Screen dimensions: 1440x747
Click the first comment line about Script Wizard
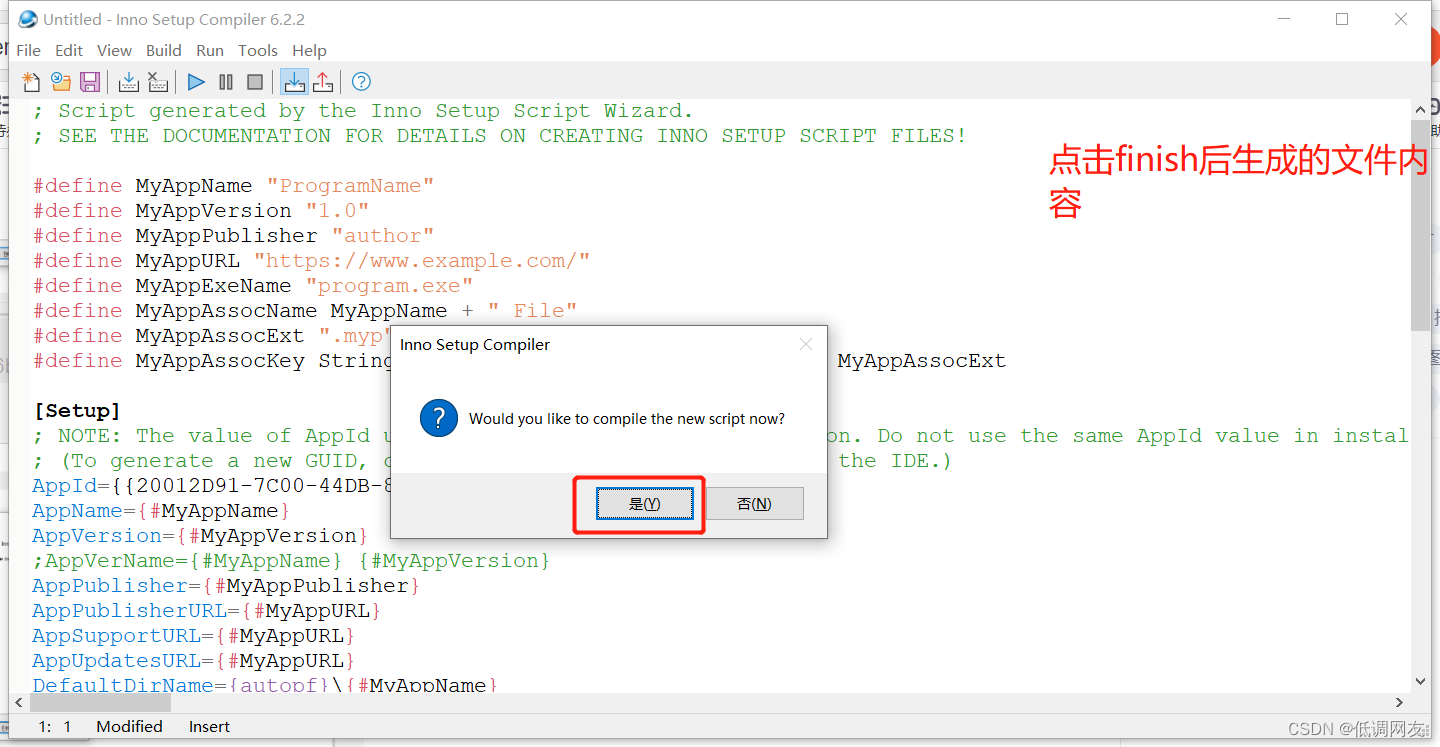[362, 111]
